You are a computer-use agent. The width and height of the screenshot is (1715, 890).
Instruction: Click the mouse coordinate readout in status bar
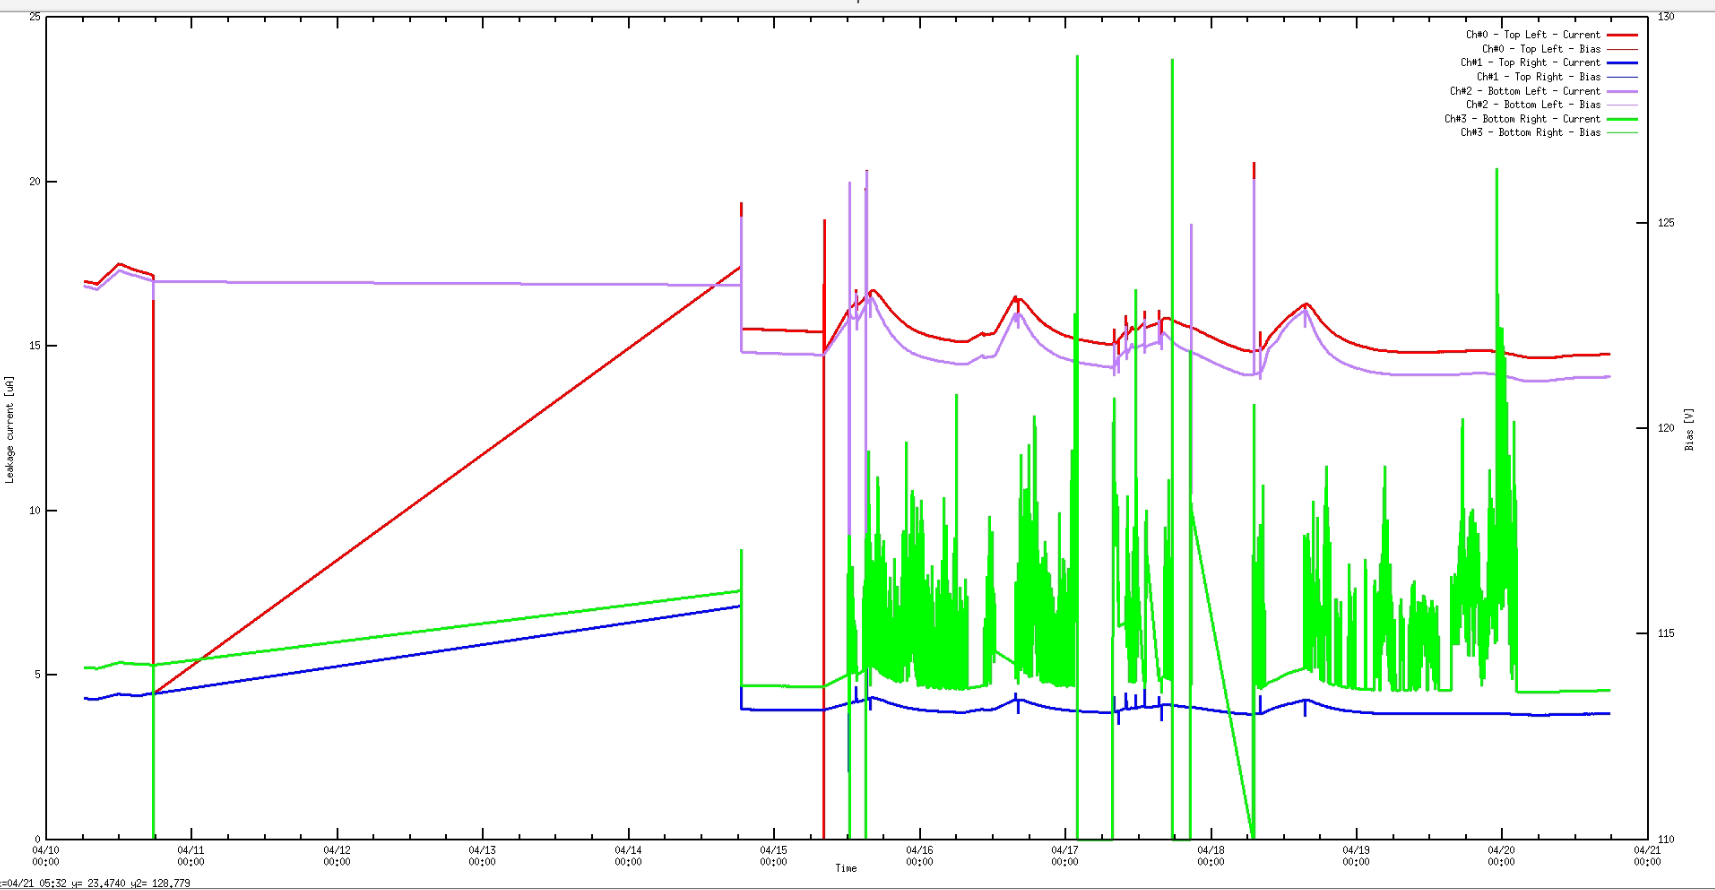[96, 884]
